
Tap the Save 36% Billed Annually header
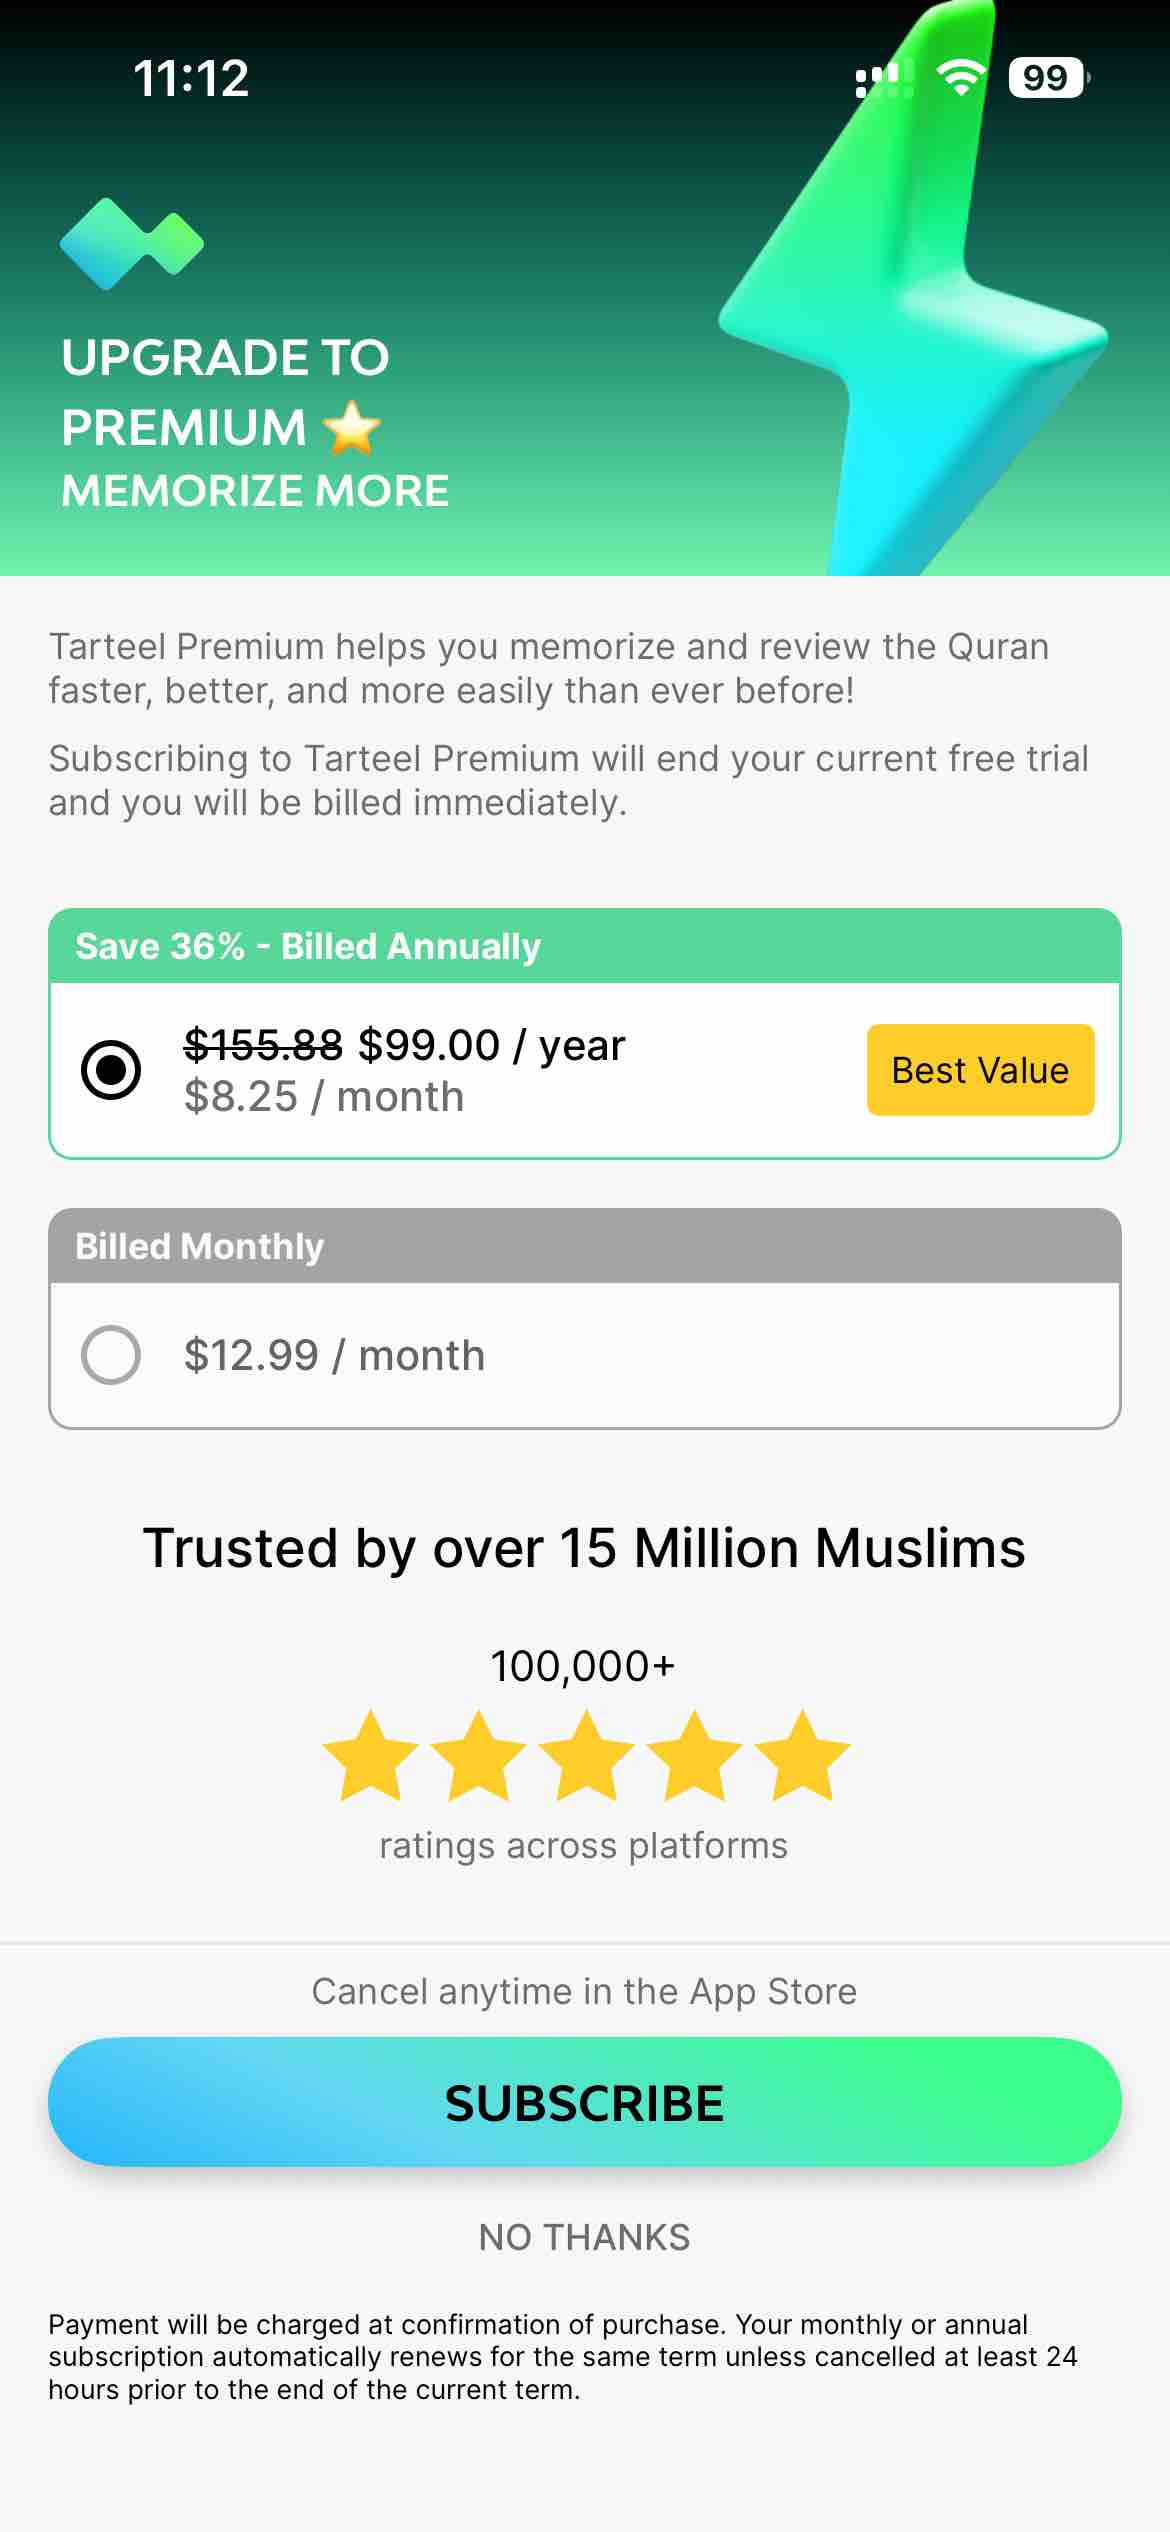tap(308, 946)
